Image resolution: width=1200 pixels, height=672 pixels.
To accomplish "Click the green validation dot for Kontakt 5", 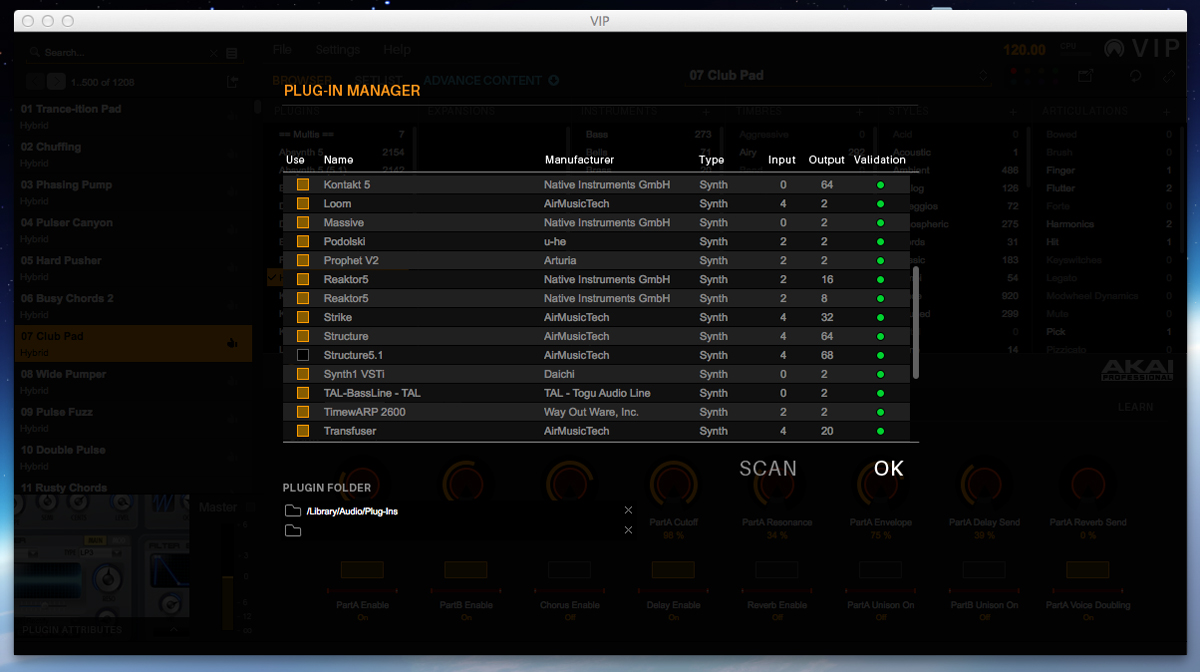I will point(881,185).
